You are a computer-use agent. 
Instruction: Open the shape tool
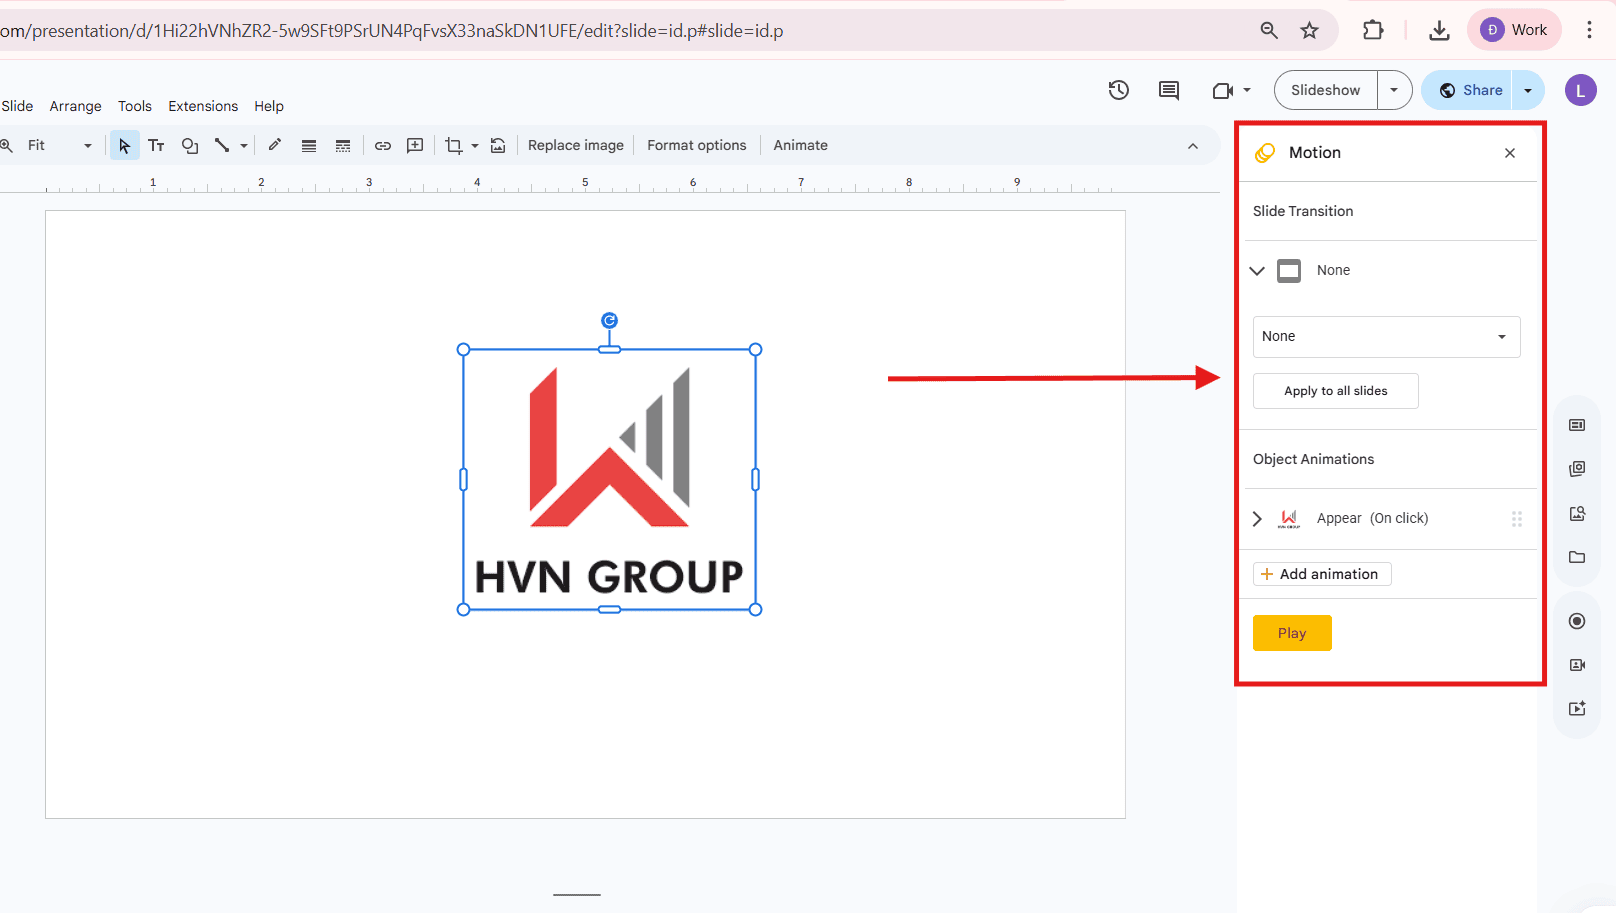pos(190,145)
